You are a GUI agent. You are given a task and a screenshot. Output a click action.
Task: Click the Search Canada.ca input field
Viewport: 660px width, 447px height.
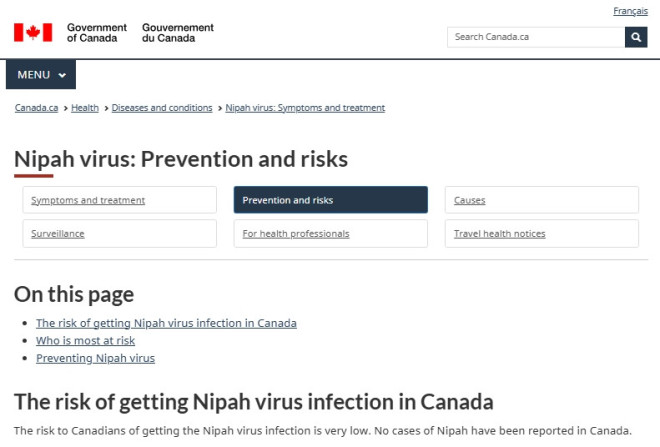[x=535, y=37]
